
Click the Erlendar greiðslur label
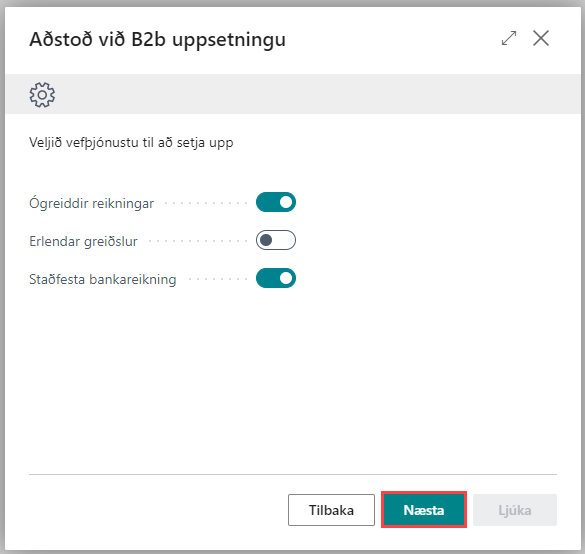pyautogui.click(x=83, y=241)
